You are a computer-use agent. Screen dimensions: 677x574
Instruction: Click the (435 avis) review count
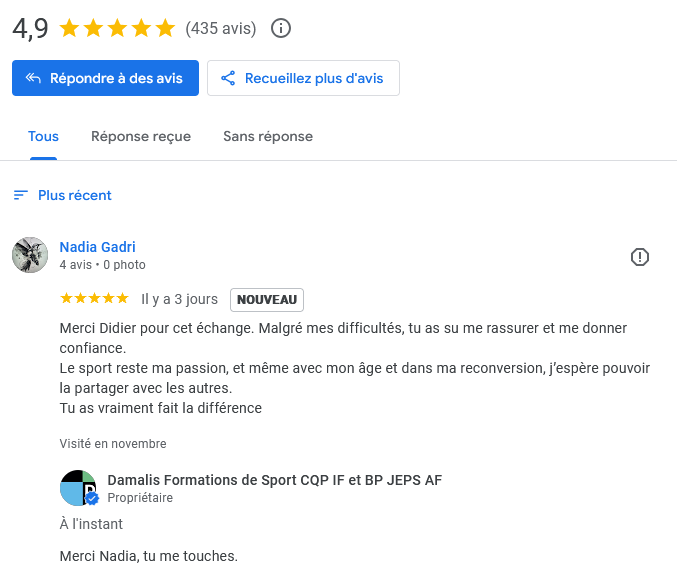(x=221, y=28)
